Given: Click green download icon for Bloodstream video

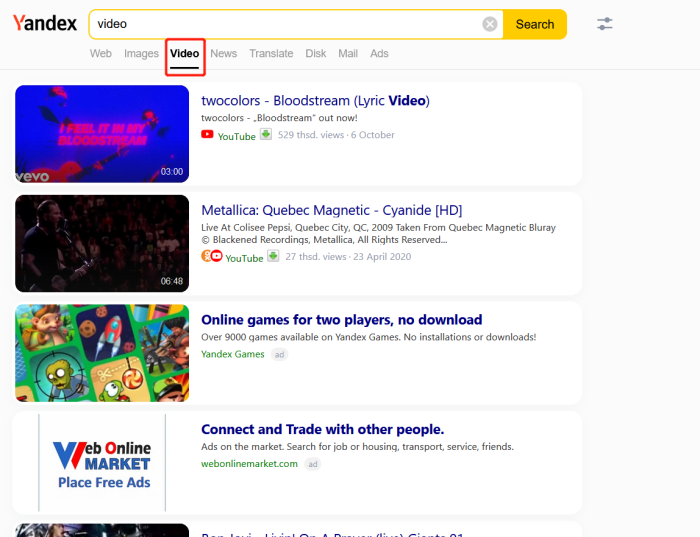Looking at the screenshot, I should [266, 134].
